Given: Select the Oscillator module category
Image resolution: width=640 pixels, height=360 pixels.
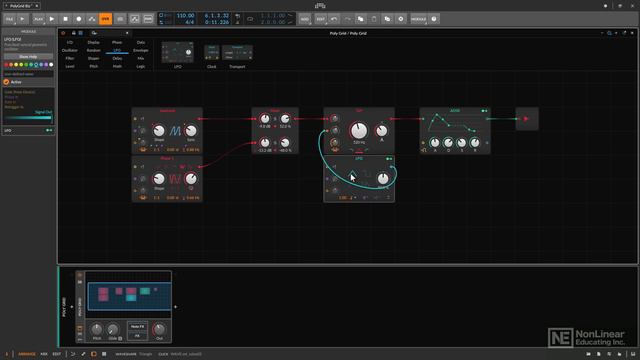Looking at the screenshot, I should [x=69, y=50].
